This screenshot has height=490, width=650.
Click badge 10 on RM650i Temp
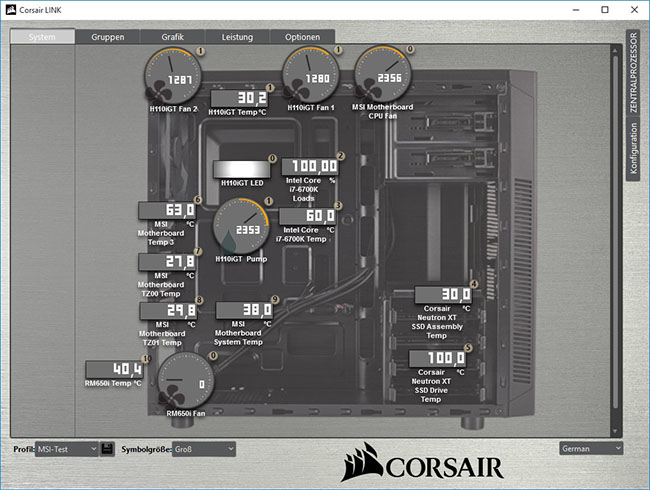pos(146,358)
